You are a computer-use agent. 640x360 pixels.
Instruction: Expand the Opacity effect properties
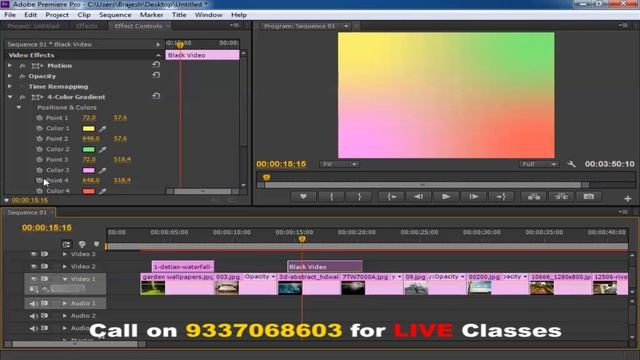tap(10, 76)
